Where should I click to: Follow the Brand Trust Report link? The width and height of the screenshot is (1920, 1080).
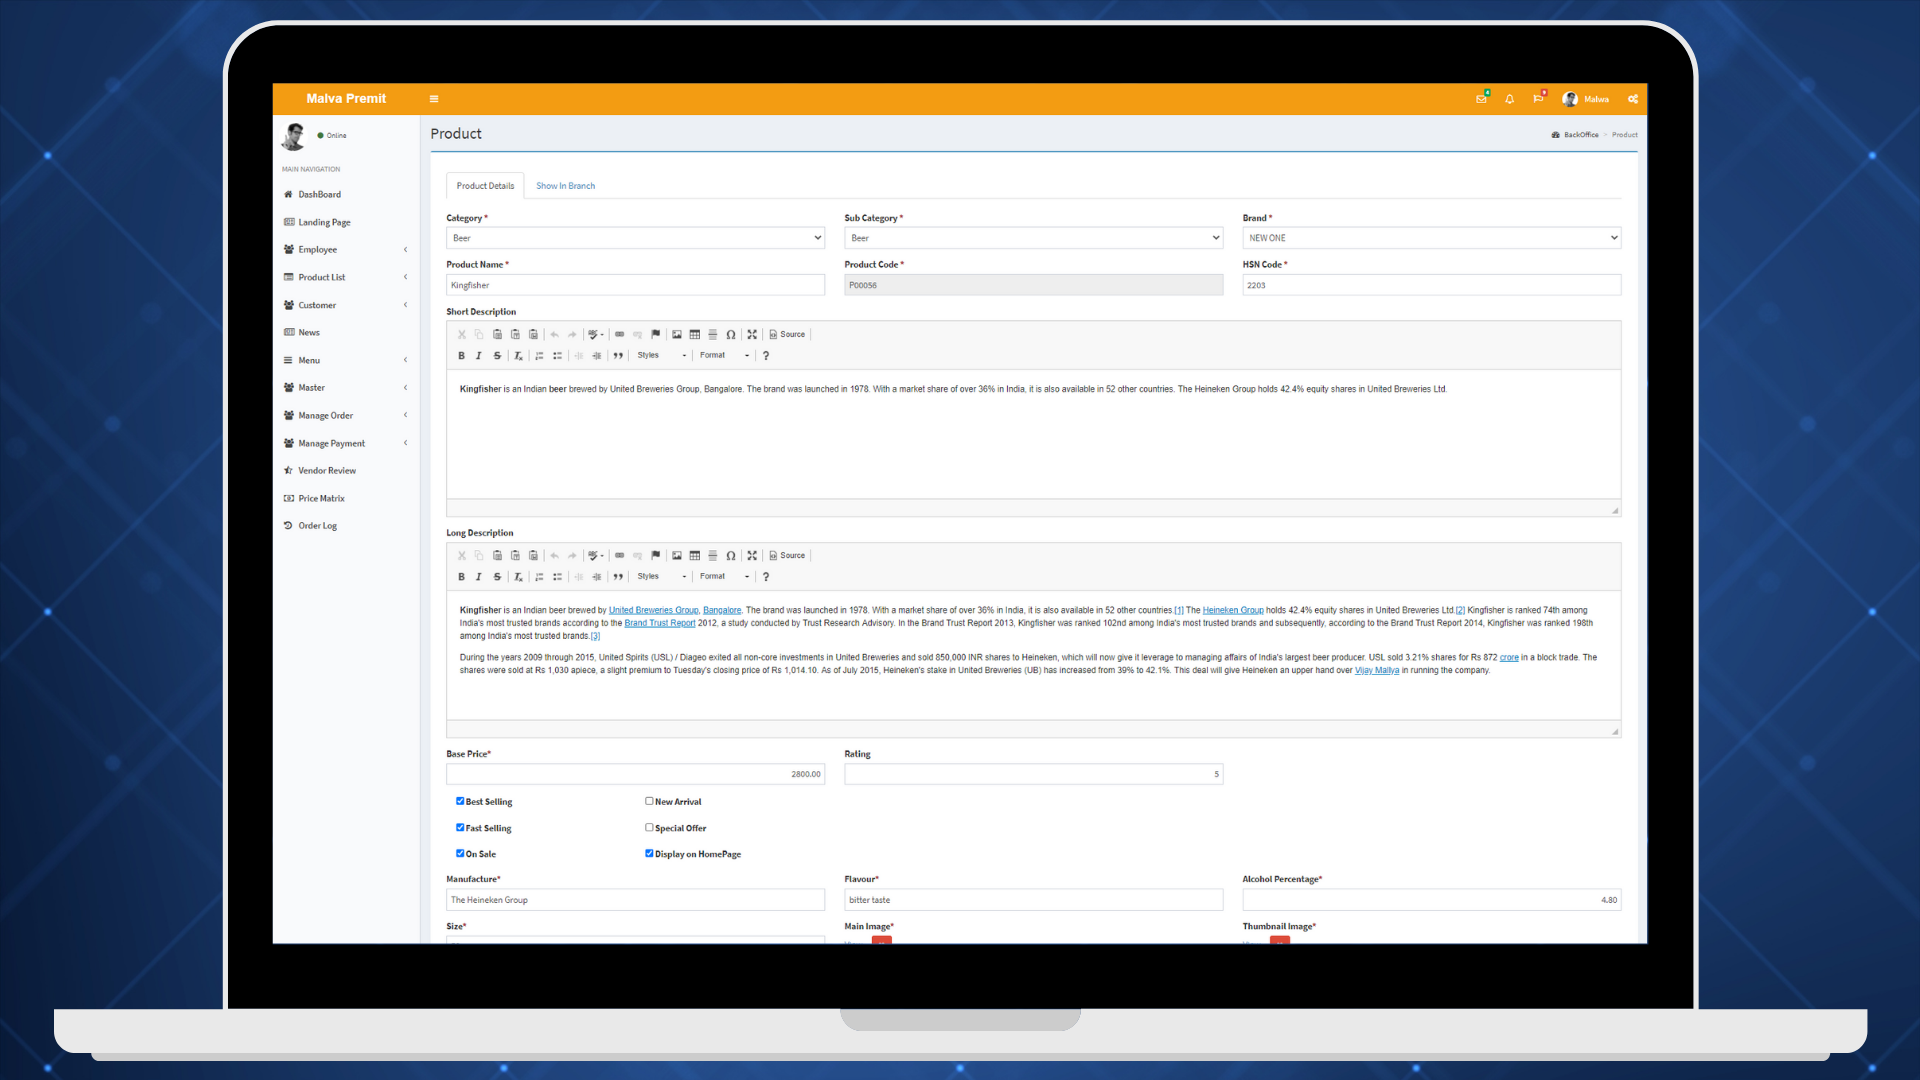pos(660,623)
